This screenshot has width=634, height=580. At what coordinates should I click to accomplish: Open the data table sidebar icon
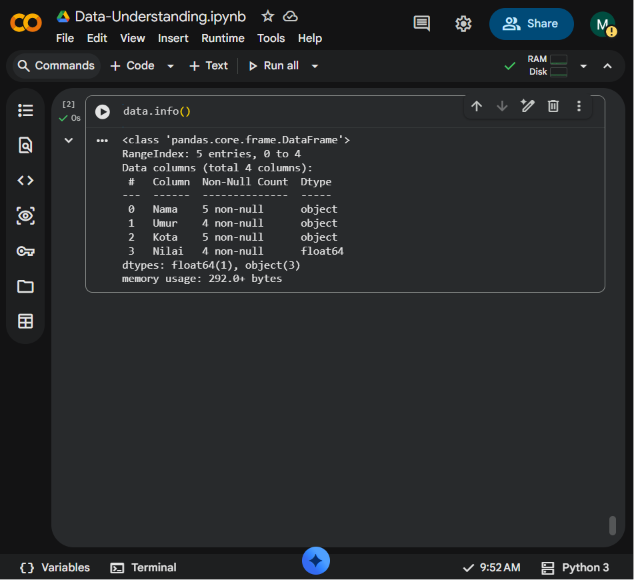coord(25,322)
